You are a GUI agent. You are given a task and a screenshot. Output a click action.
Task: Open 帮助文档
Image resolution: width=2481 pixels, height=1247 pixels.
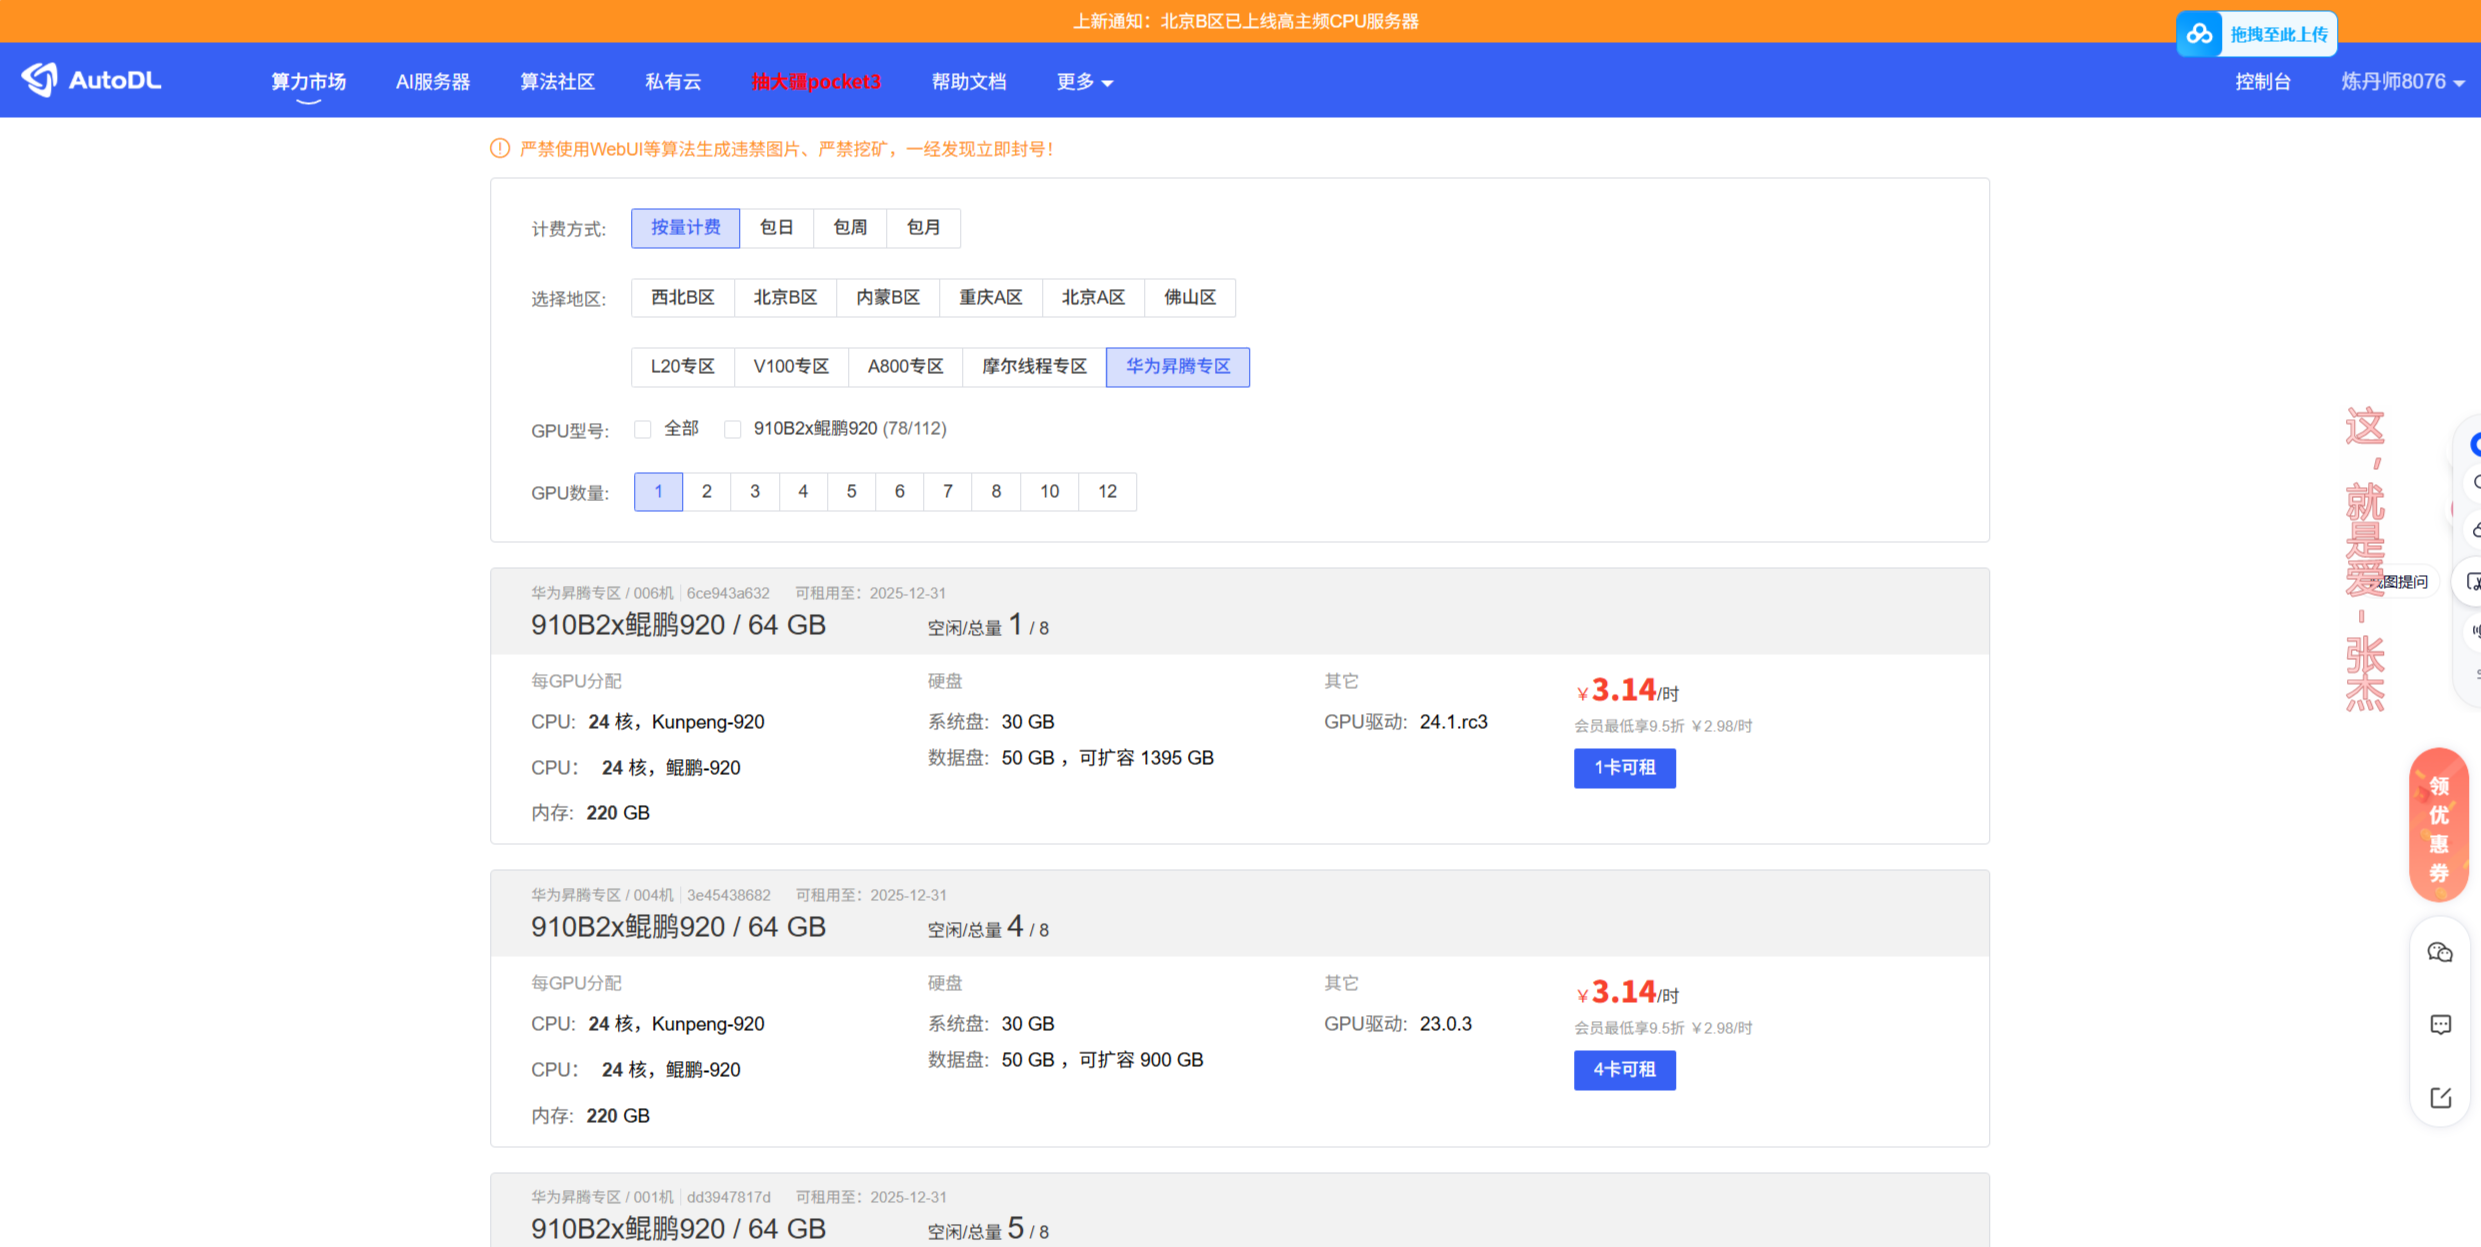(969, 82)
